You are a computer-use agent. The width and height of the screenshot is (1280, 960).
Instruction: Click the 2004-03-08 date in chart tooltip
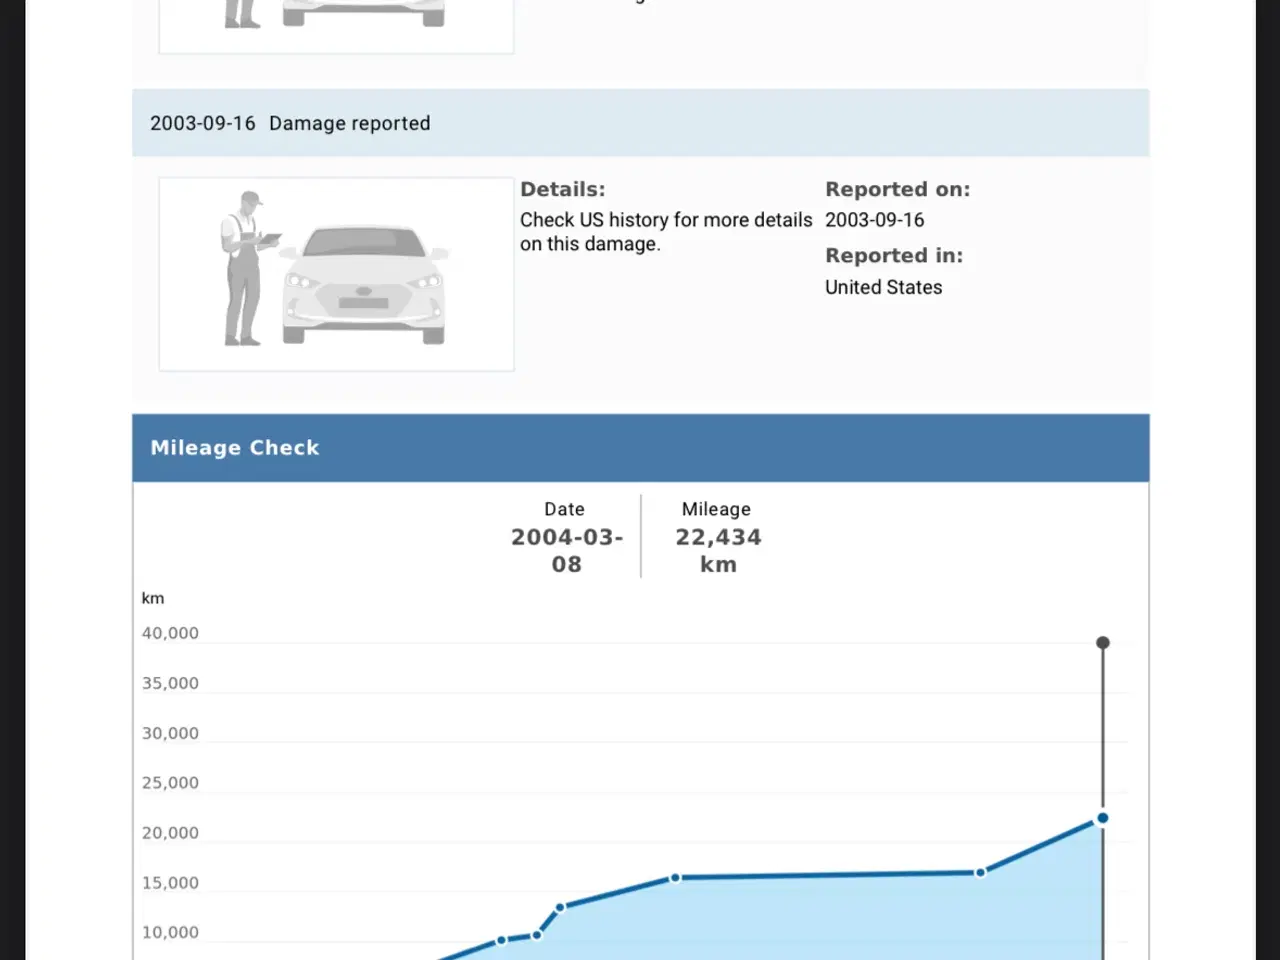tap(566, 550)
